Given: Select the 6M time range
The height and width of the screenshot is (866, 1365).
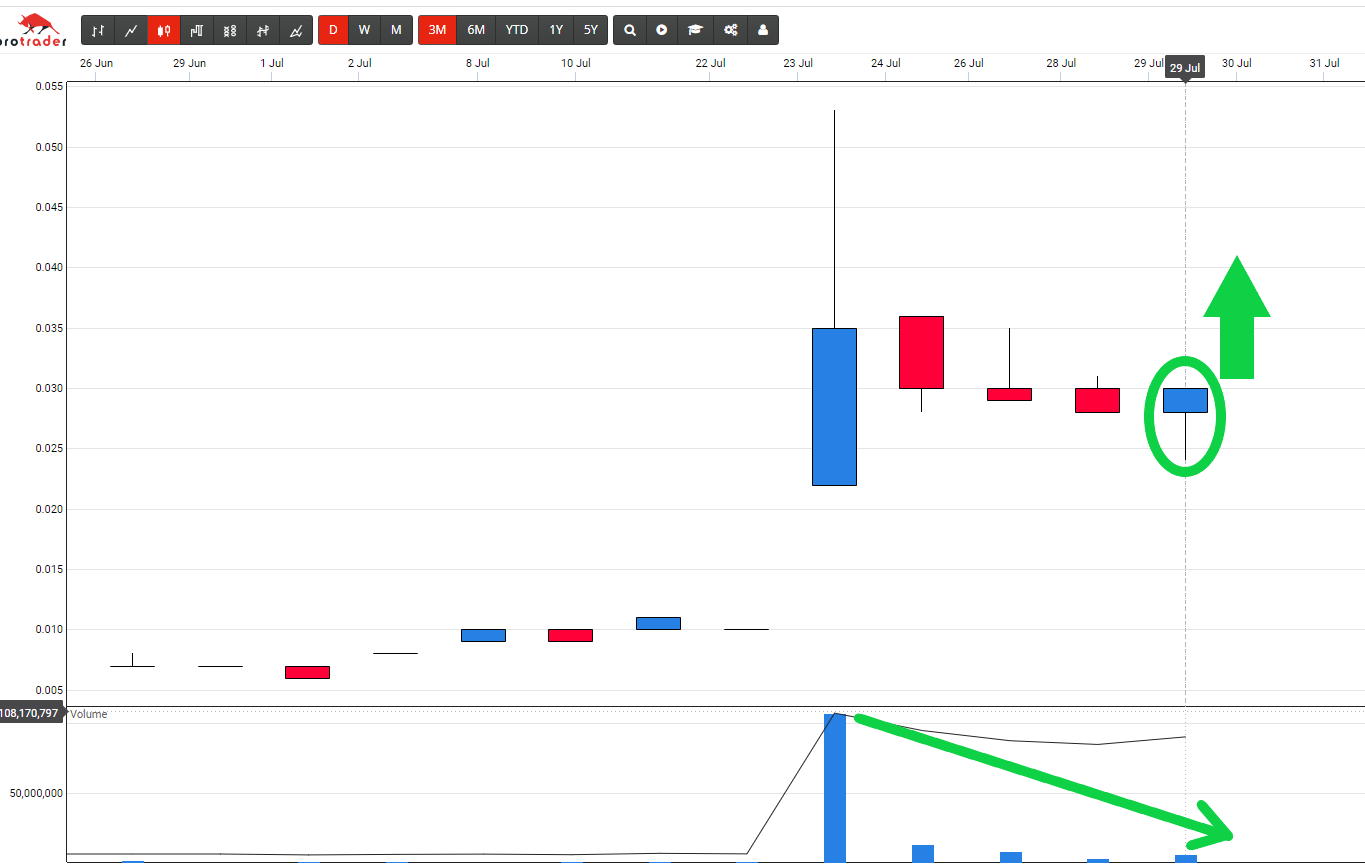Looking at the screenshot, I should tap(476, 30).
